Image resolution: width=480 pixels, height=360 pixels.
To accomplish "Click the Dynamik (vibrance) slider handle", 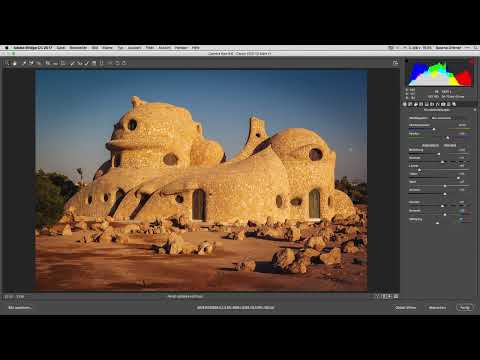I will [x=445, y=214].
